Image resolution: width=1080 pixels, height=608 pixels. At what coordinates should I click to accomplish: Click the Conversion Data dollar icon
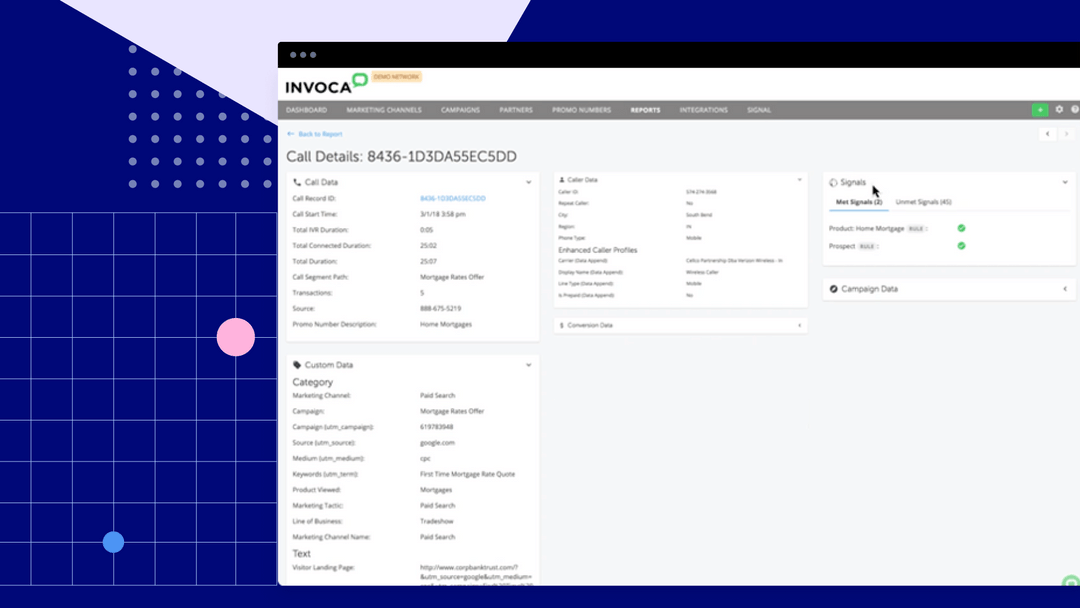point(562,324)
